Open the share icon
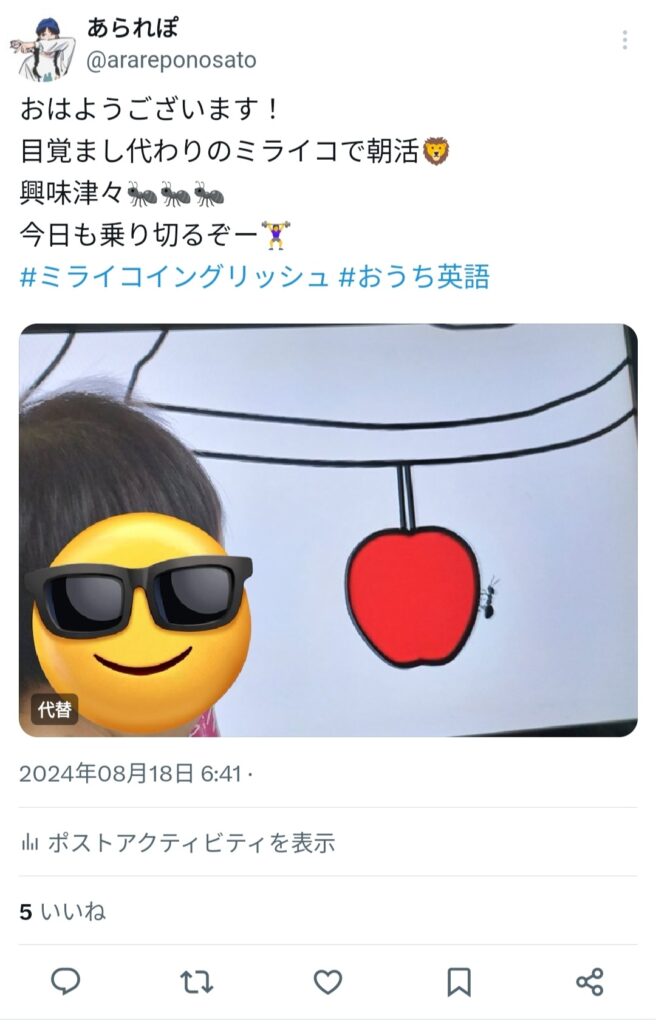656x1024 pixels. (589, 982)
